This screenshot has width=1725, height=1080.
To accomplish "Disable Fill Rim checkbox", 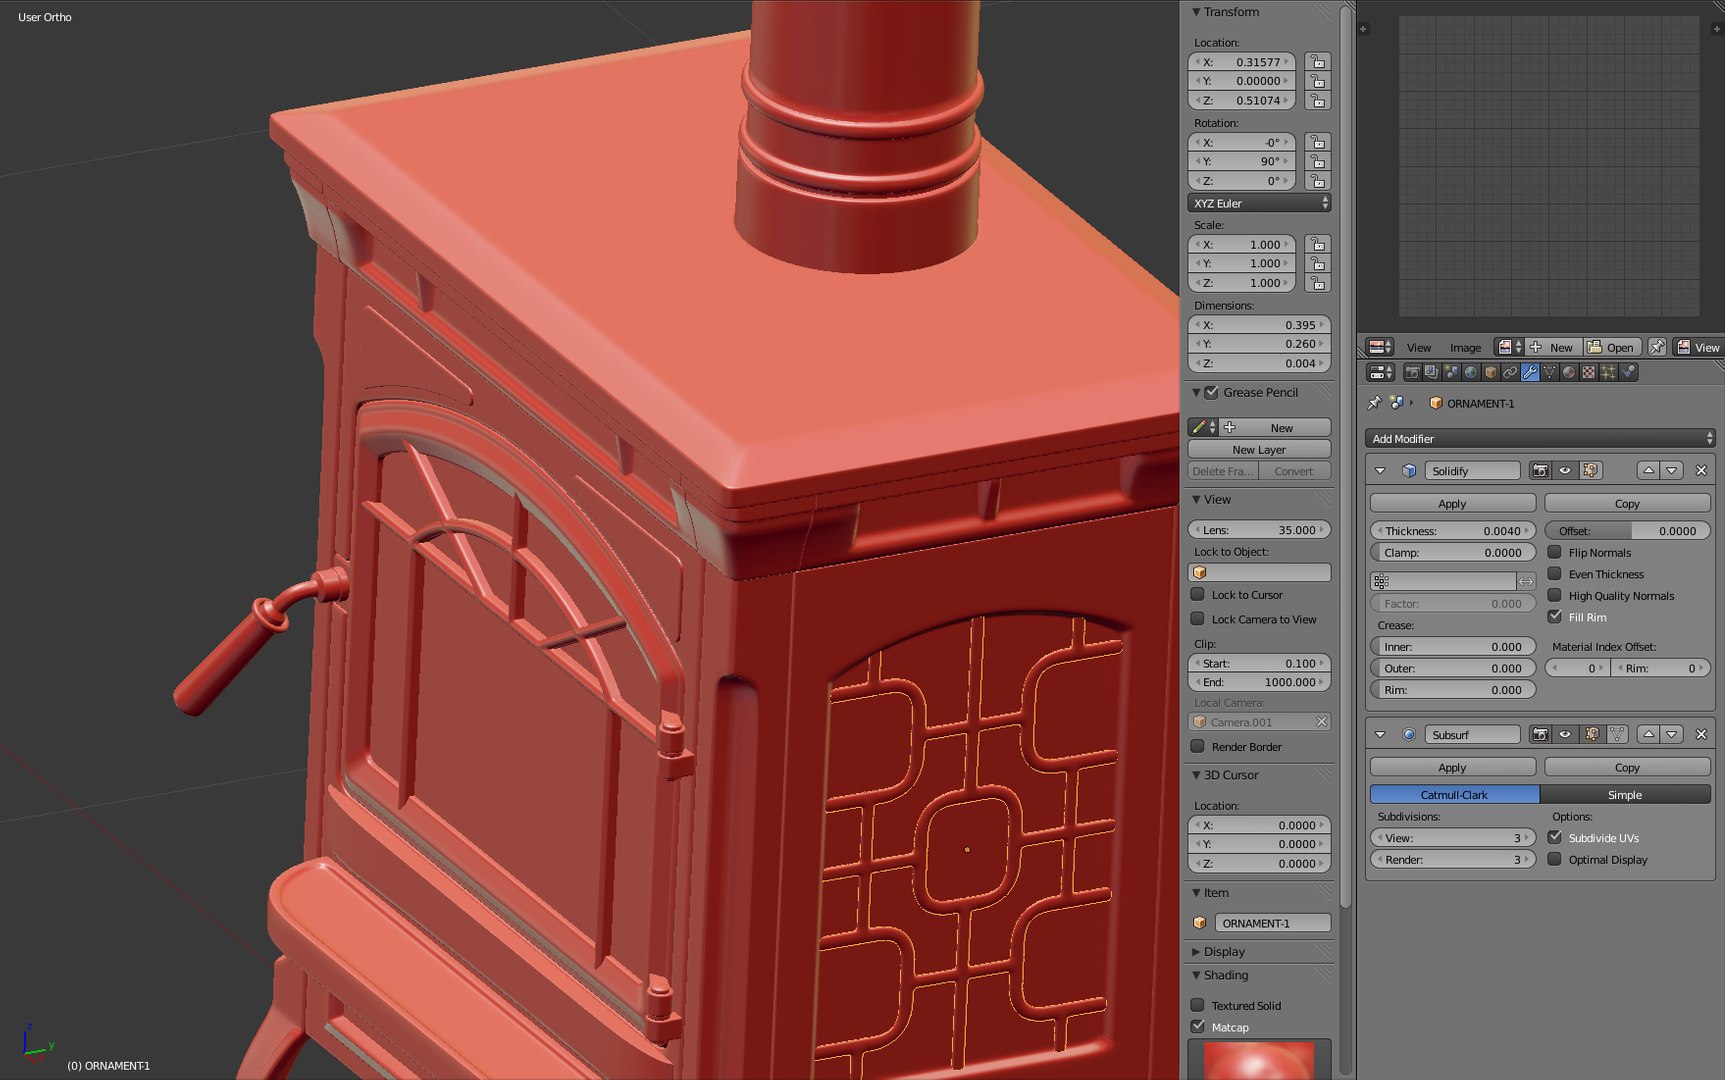I will [x=1555, y=617].
